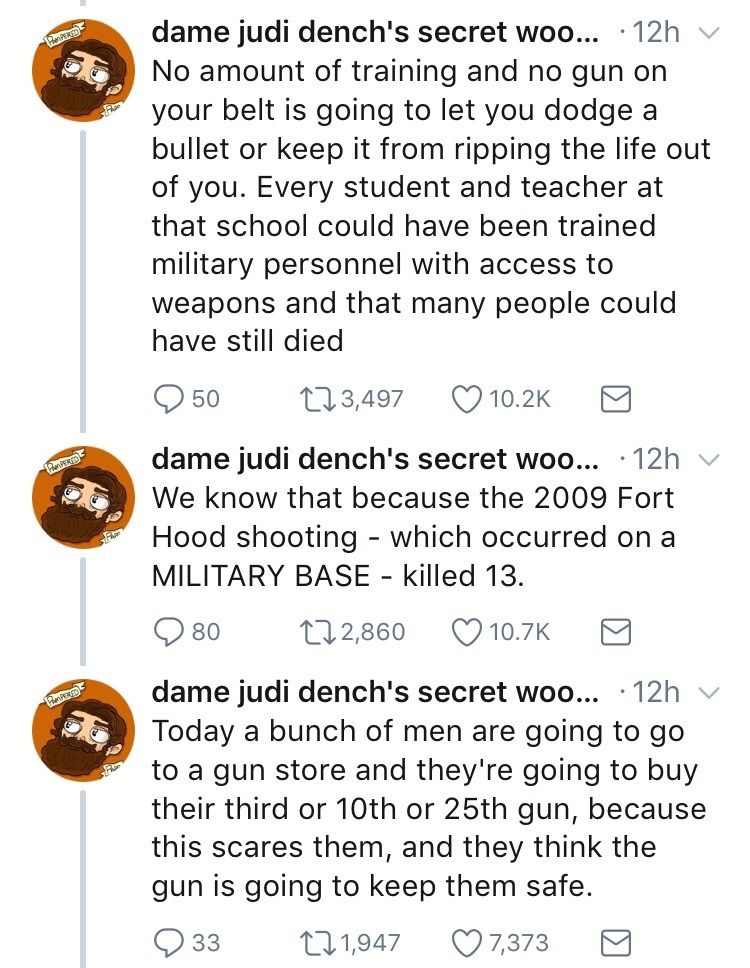Screen dimensions: 750x968
Task: Open the Fort Hood tweet text body
Action: [412, 537]
